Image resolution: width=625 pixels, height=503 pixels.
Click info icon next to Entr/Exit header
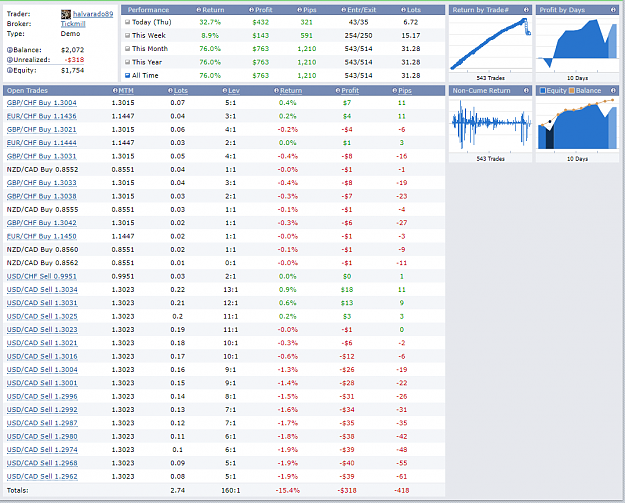coord(344,10)
